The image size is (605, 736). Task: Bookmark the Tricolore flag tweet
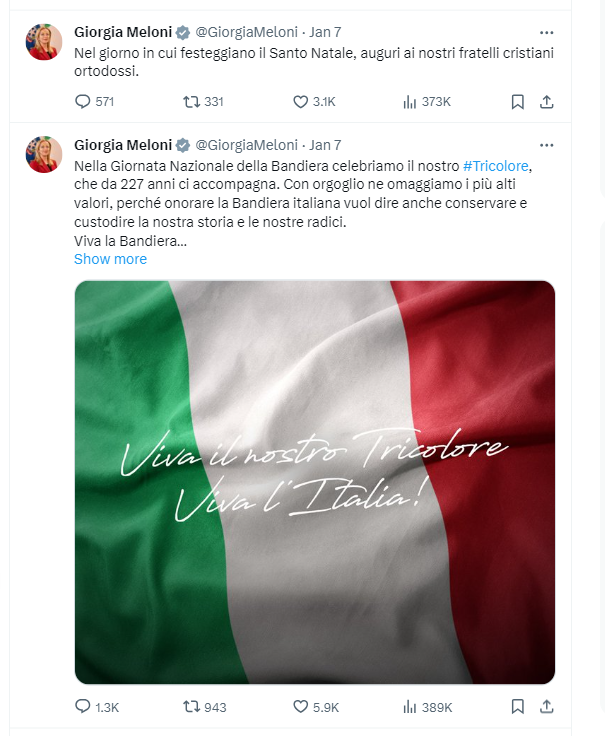pyautogui.click(x=518, y=707)
